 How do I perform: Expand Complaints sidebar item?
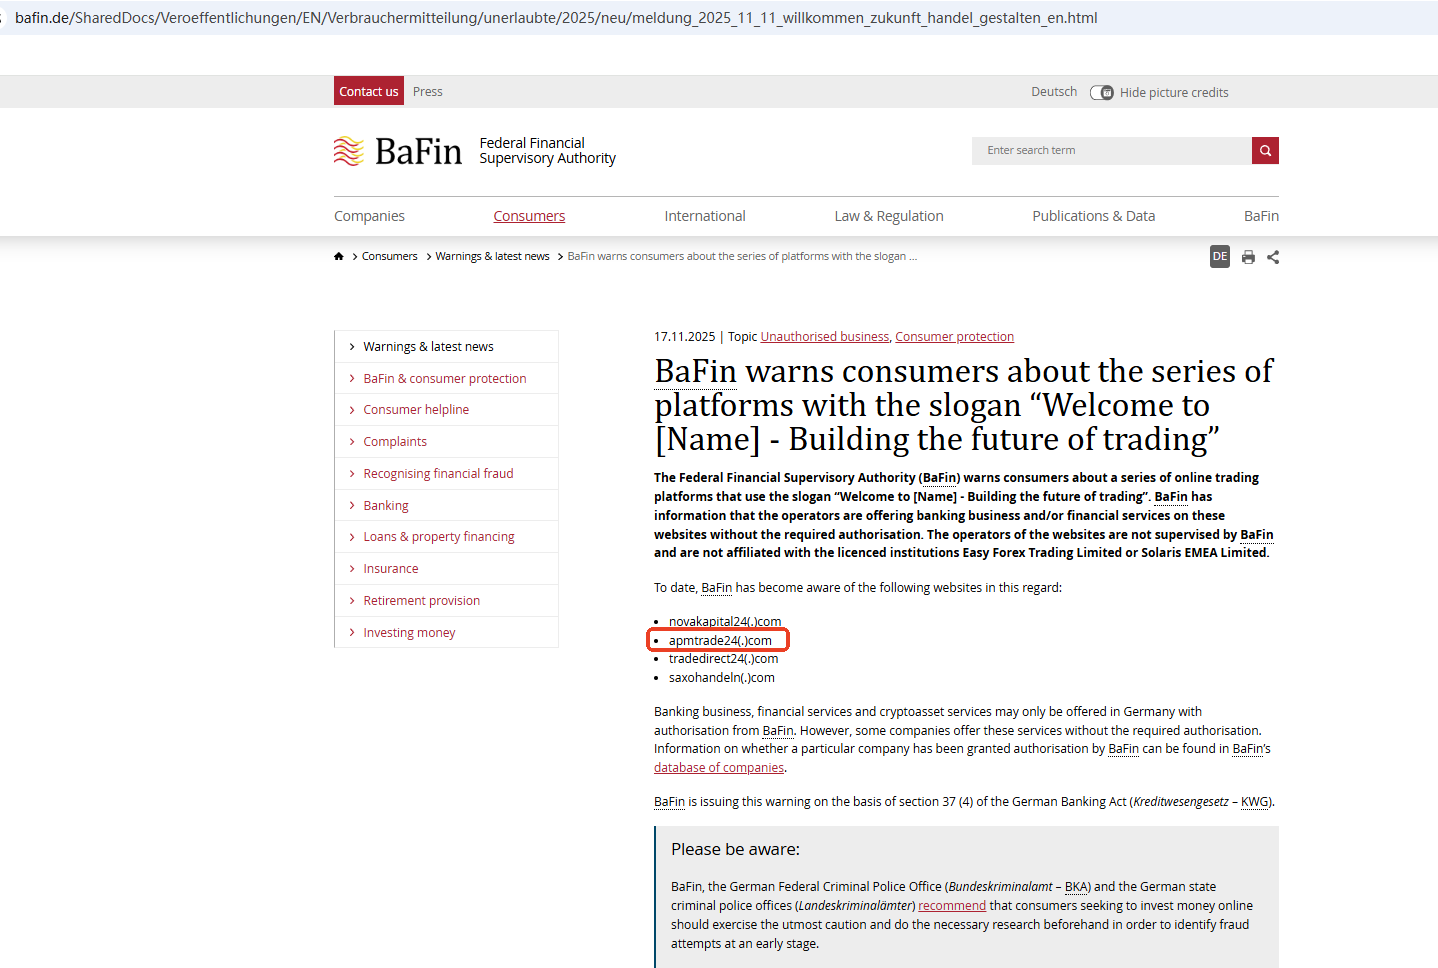coord(446,442)
